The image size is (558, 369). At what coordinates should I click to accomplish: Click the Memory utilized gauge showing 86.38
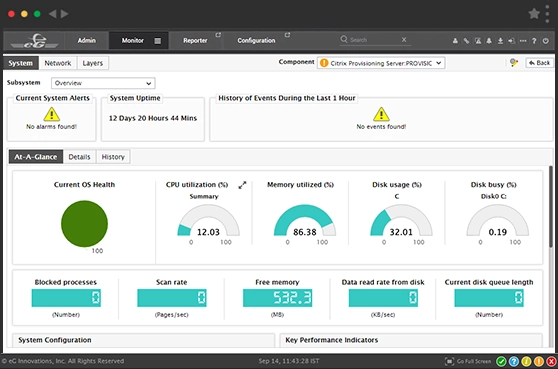[x=305, y=220]
